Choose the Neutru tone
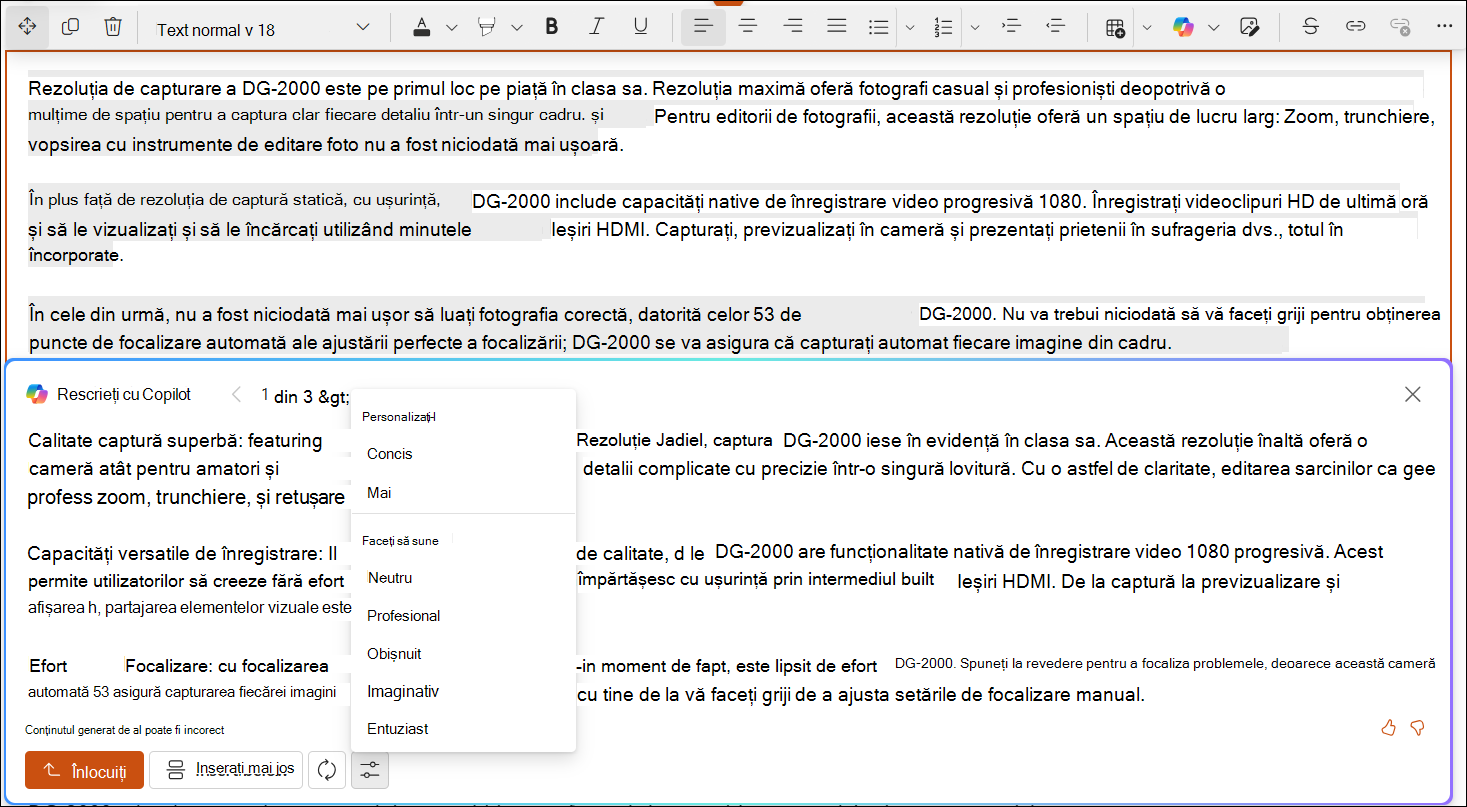Screen dimensions: 1467x807 click(x=390, y=578)
